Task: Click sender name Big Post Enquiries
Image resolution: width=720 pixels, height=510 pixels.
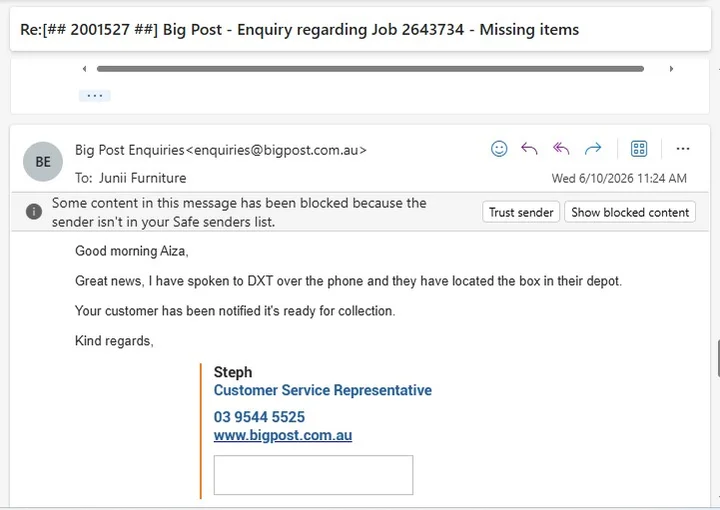Action: (x=129, y=150)
